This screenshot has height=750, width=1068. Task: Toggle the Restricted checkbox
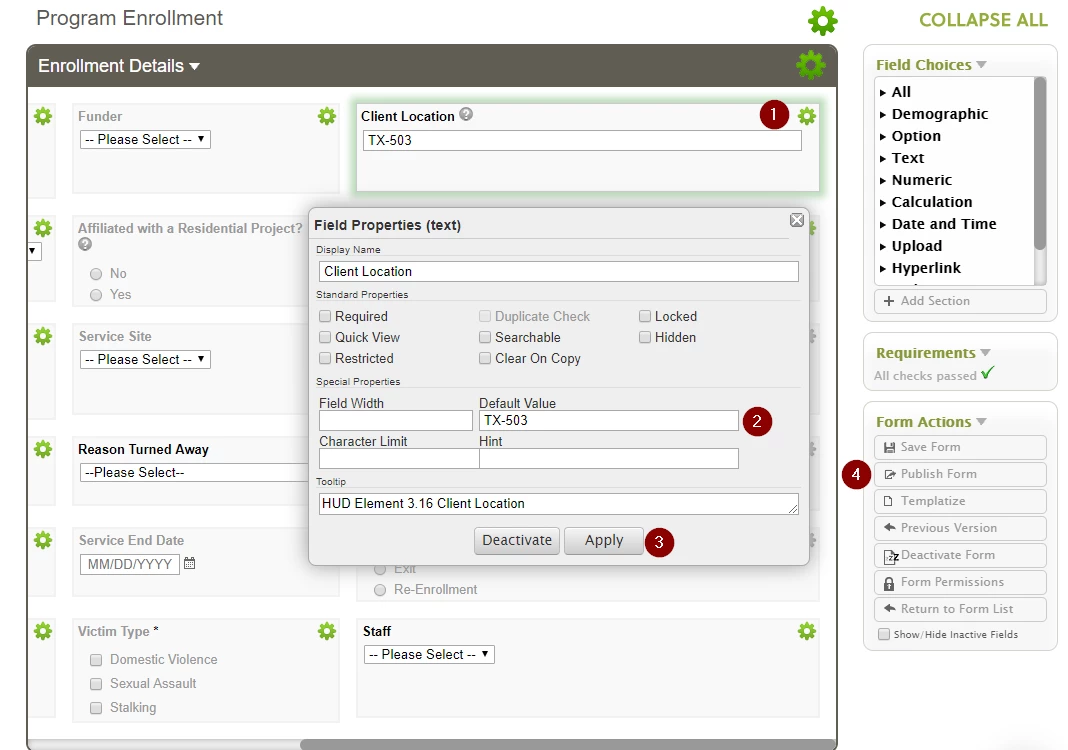coord(326,358)
